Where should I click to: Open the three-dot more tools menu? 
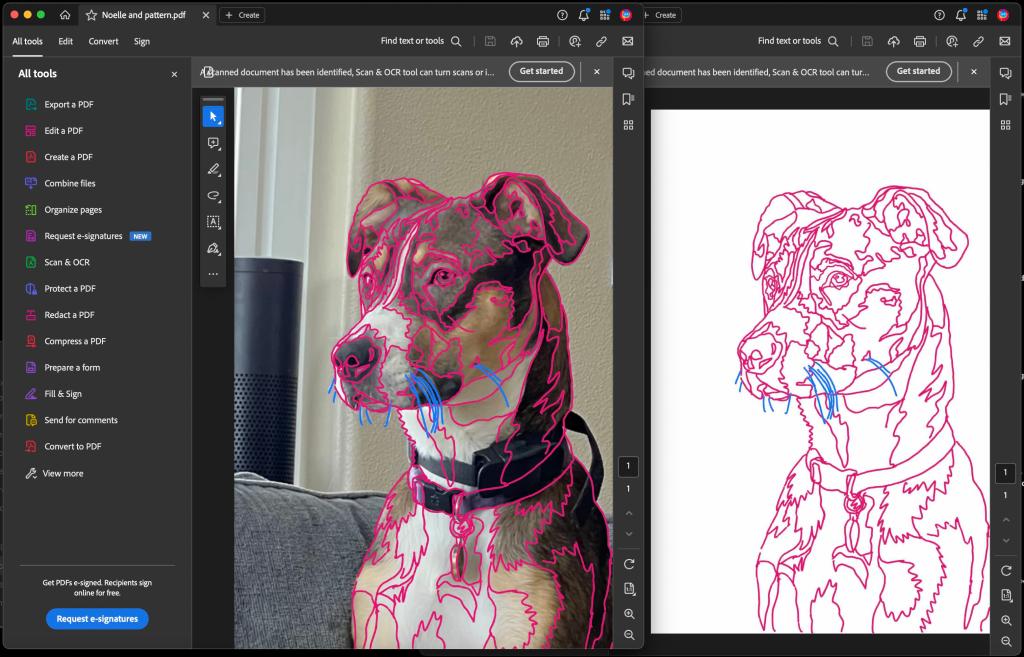tap(213, 274)
